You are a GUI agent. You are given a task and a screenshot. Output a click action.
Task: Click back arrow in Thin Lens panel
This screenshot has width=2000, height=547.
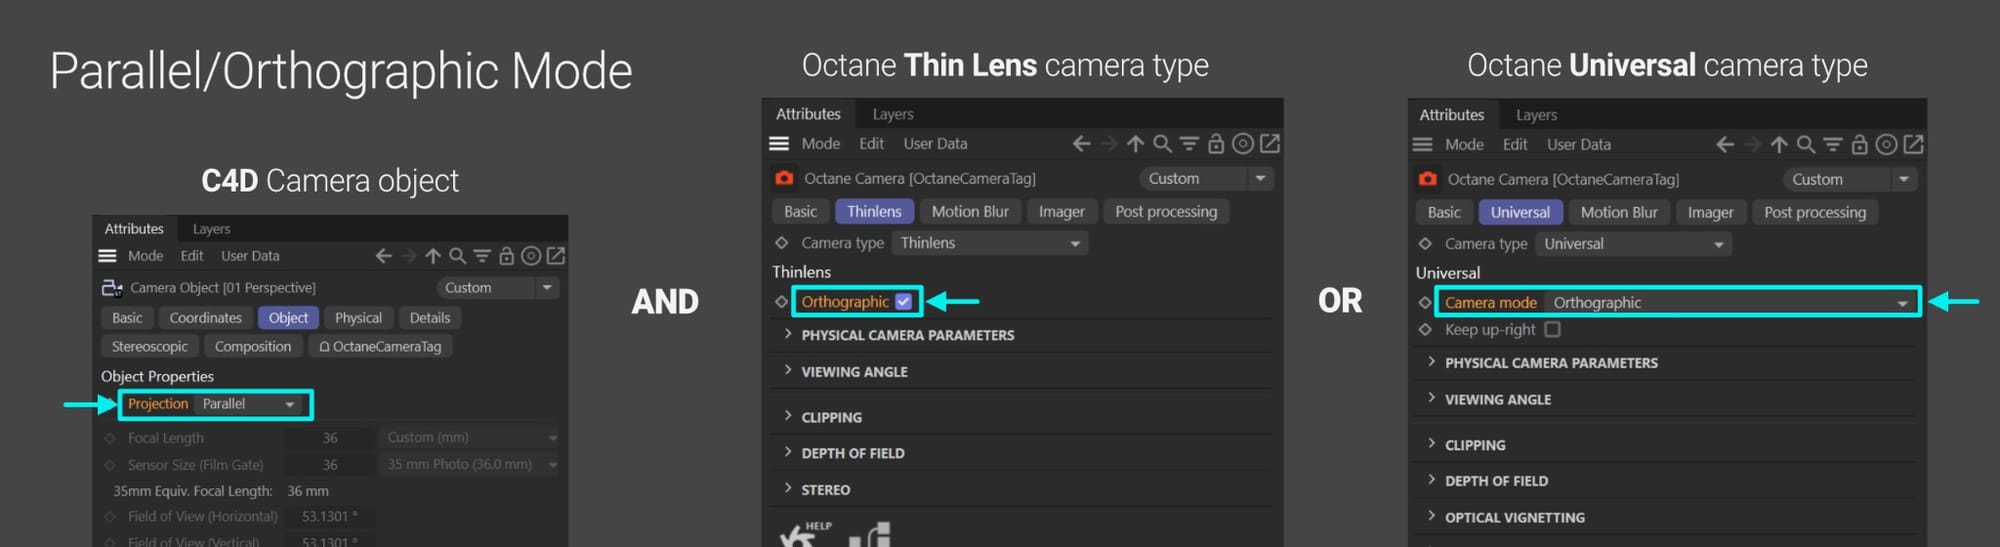(1082, 144)
